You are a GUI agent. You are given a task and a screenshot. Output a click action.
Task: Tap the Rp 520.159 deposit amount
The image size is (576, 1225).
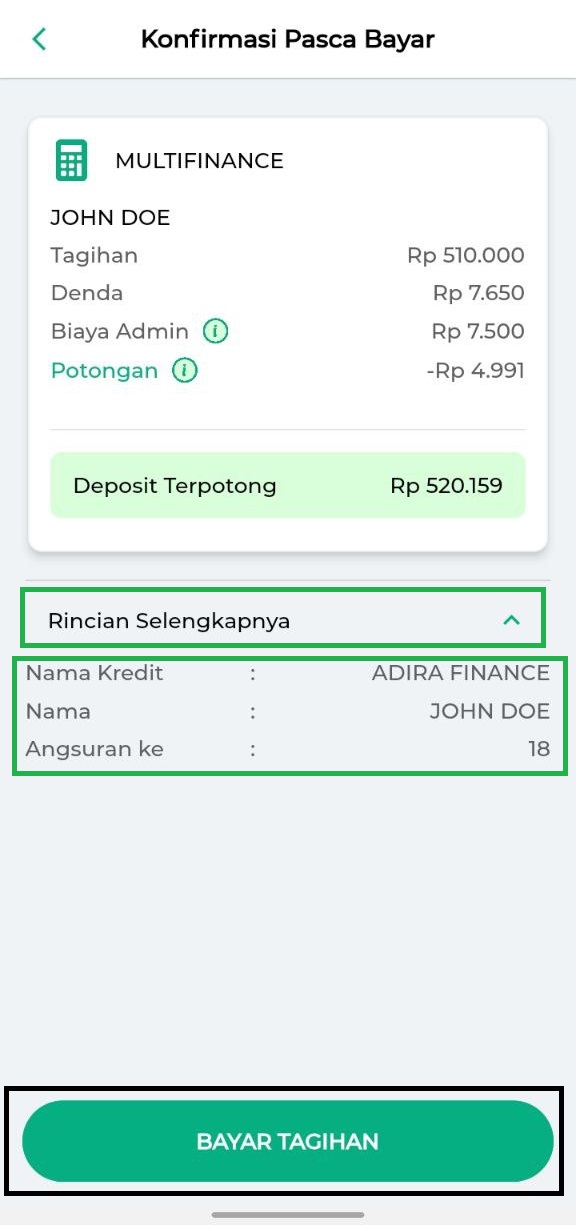click(x=446, y=486)
